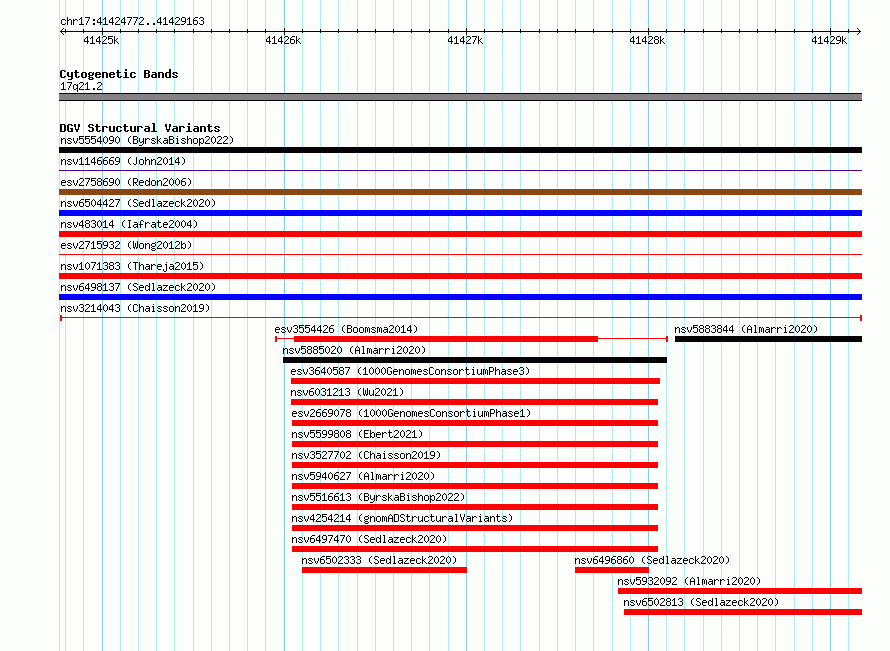This screenshot has height=651, width=890.
Task: Click the esv3554426 (Boomsma2014) label
Action: [346, 329]
